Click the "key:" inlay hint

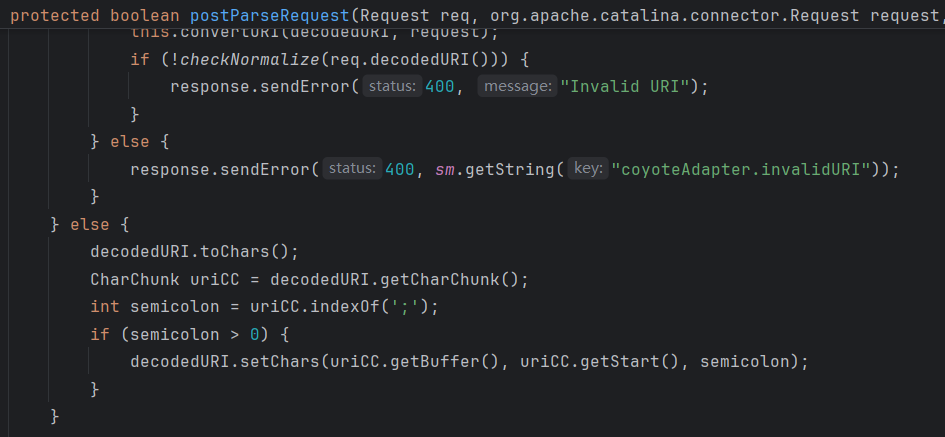(588, 169)
